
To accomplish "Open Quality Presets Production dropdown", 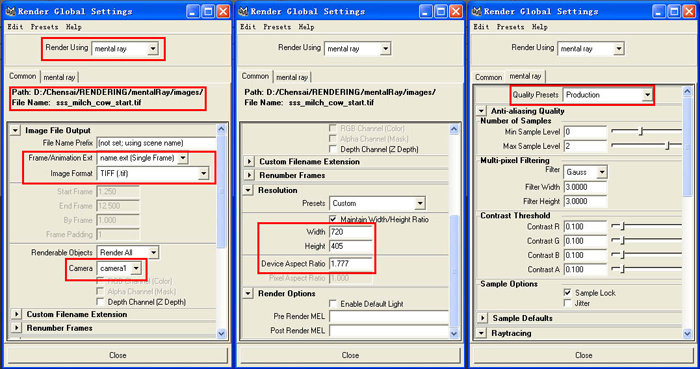I will tap(608, 95).
